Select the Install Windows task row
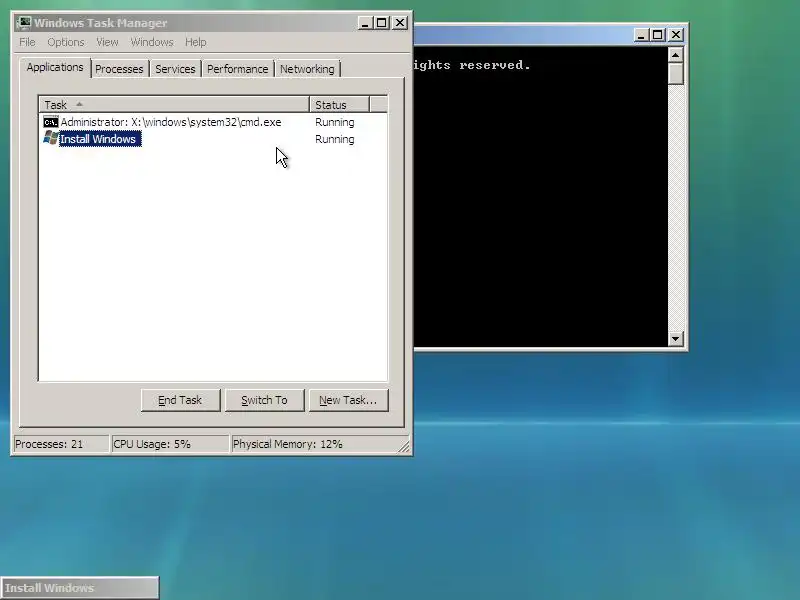The image size is (800, 600). click(213, 139)
